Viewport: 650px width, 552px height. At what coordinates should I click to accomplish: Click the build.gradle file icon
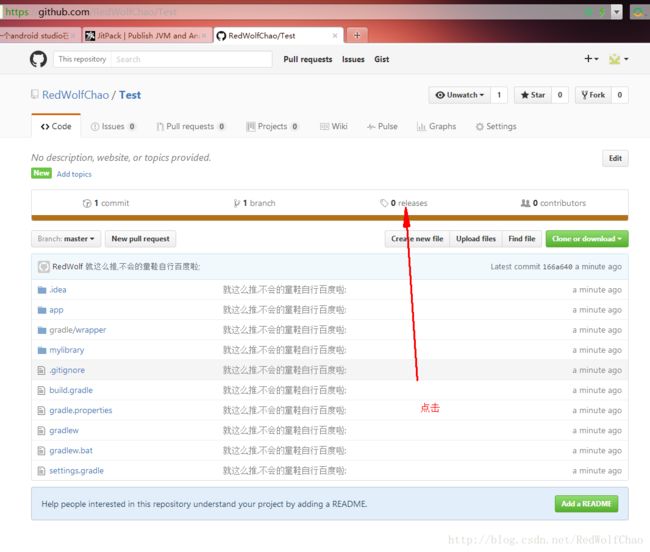click(x=41, y=390)
